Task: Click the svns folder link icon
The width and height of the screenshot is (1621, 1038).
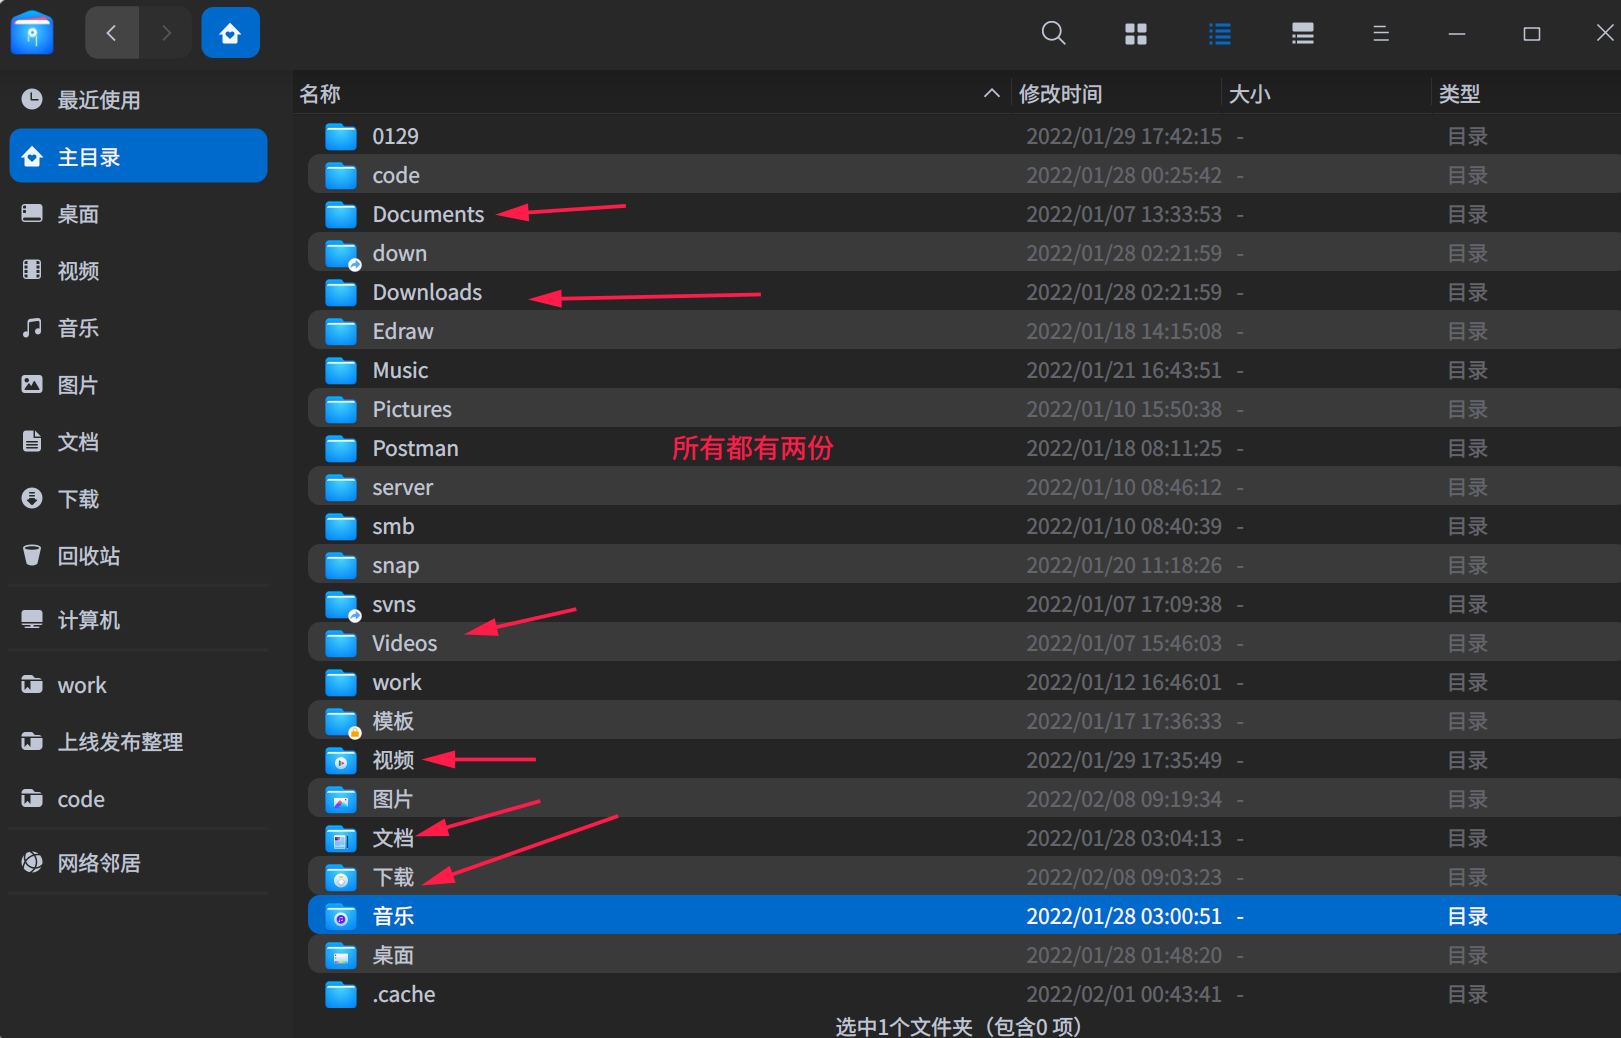Action: tap(342, 605)
